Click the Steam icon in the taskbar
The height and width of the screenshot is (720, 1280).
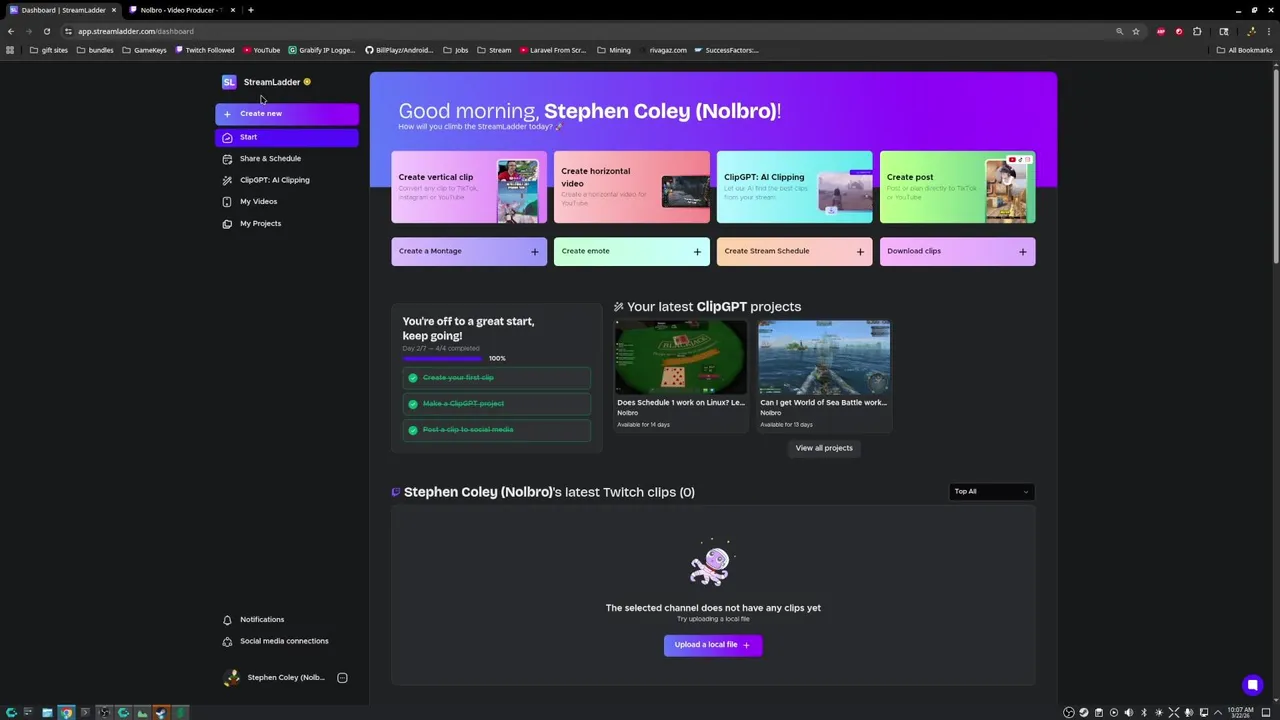[x=161, y=713]
